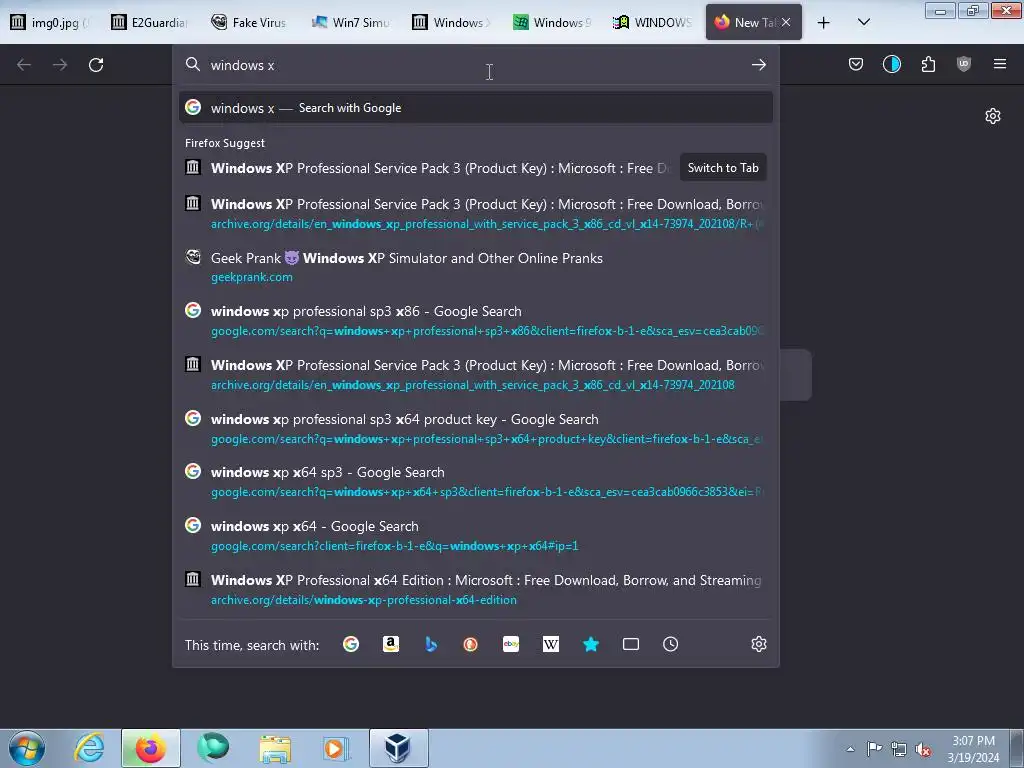This screenshot has height=768, width=1024.
Task: Go forward one page
Action: [60, 65]
